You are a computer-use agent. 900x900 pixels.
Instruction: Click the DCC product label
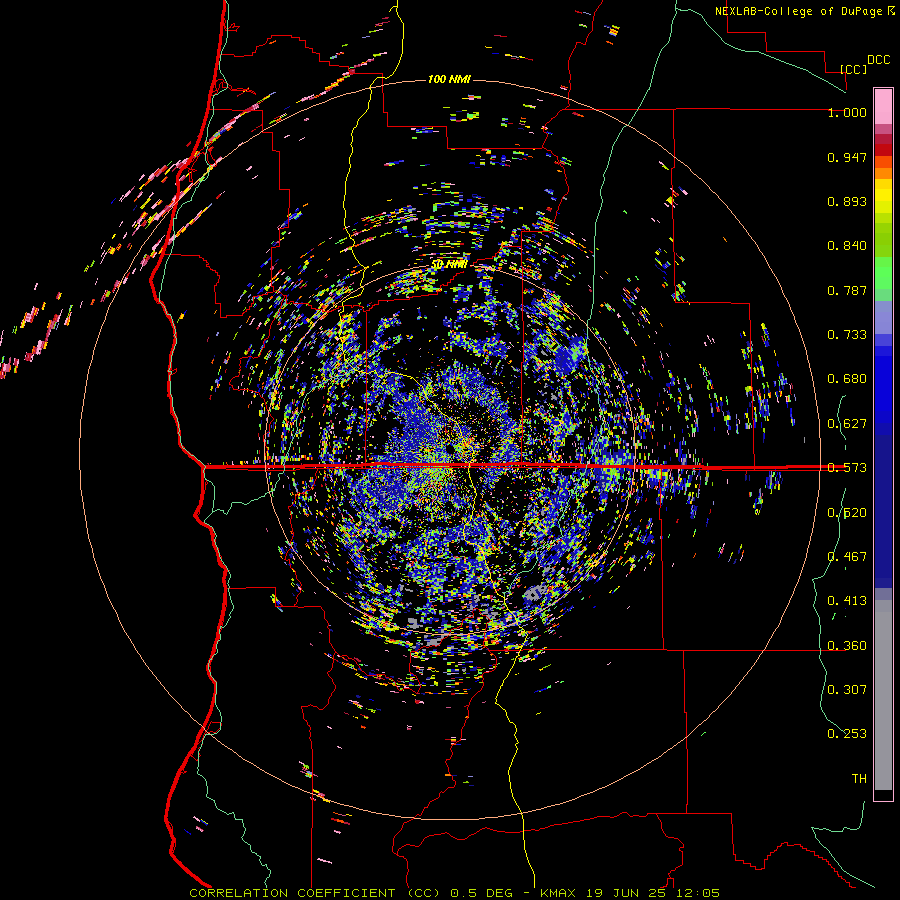point(878,60)
